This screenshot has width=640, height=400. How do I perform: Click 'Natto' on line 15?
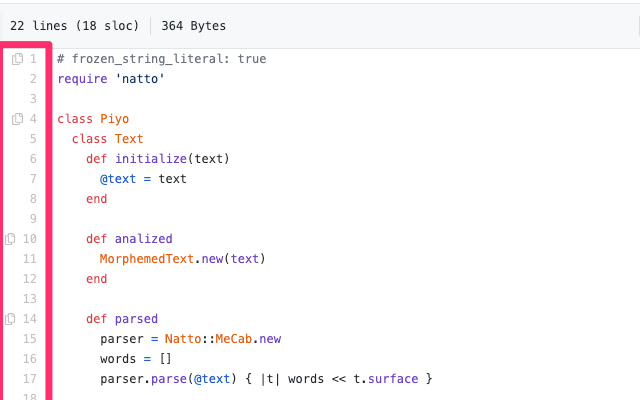click(x=183, y=339)
